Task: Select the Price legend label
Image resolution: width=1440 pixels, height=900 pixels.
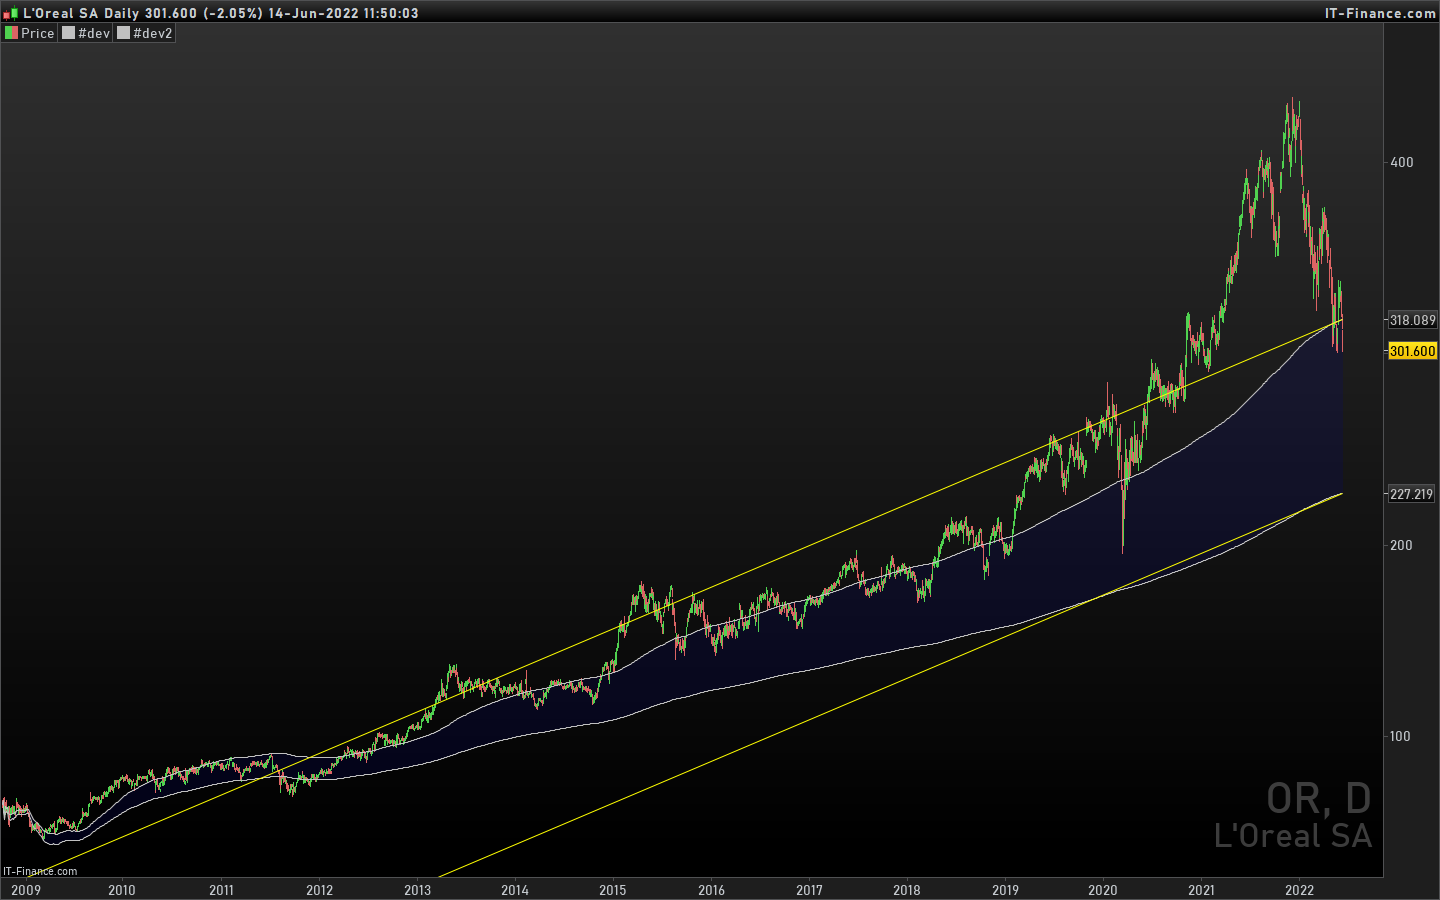Action: (x=38, y=33)
